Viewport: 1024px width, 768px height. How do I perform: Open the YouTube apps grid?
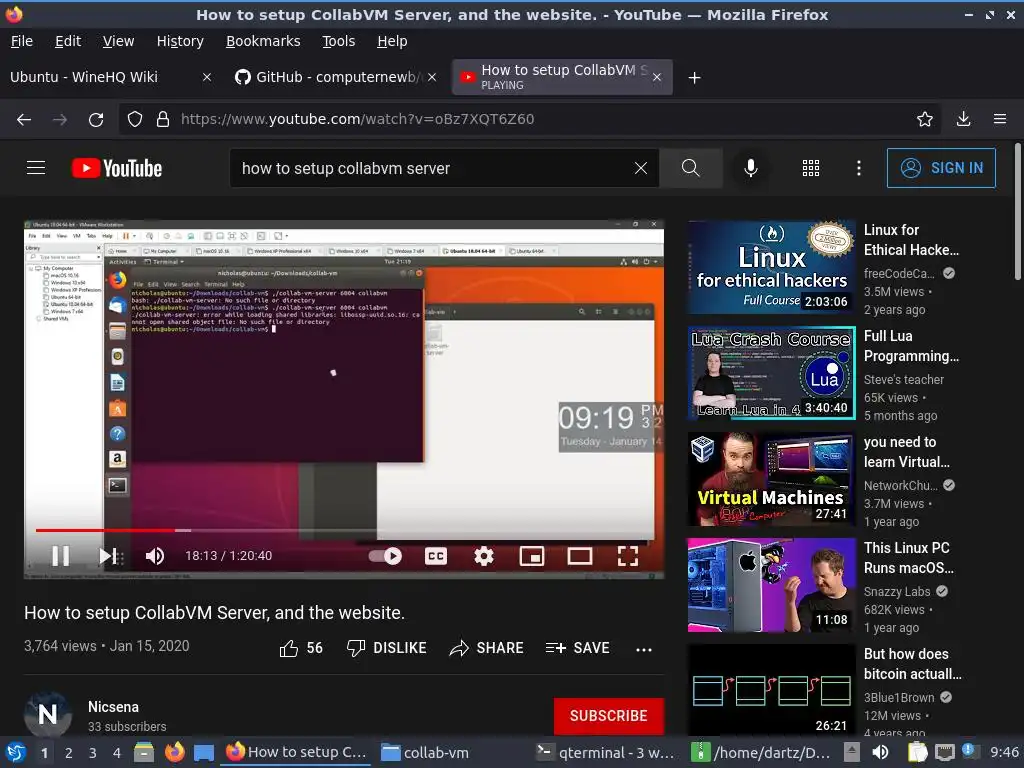pos(810,168)
